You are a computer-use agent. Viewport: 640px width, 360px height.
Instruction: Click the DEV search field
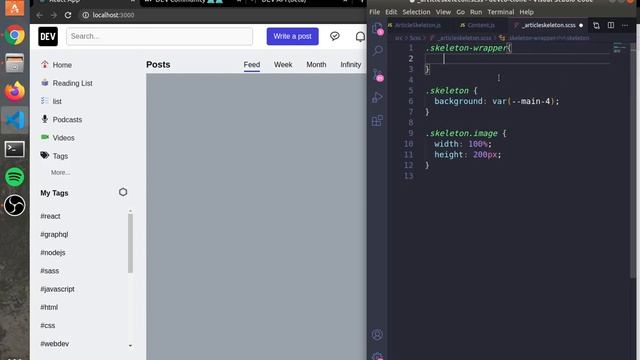[x=160, y=36]
